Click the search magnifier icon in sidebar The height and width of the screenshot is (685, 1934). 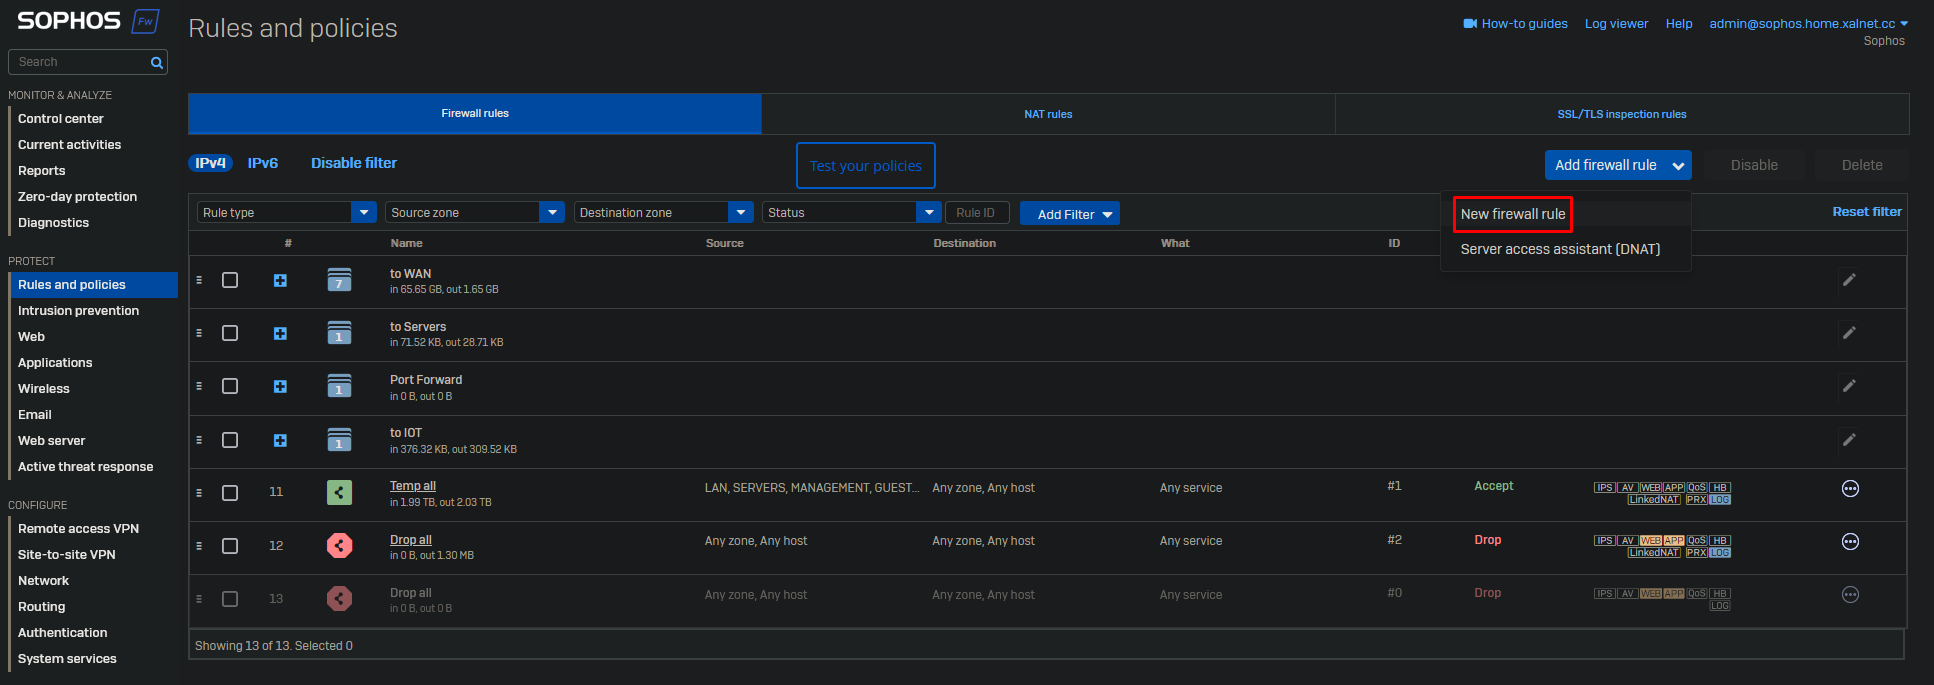156,63
